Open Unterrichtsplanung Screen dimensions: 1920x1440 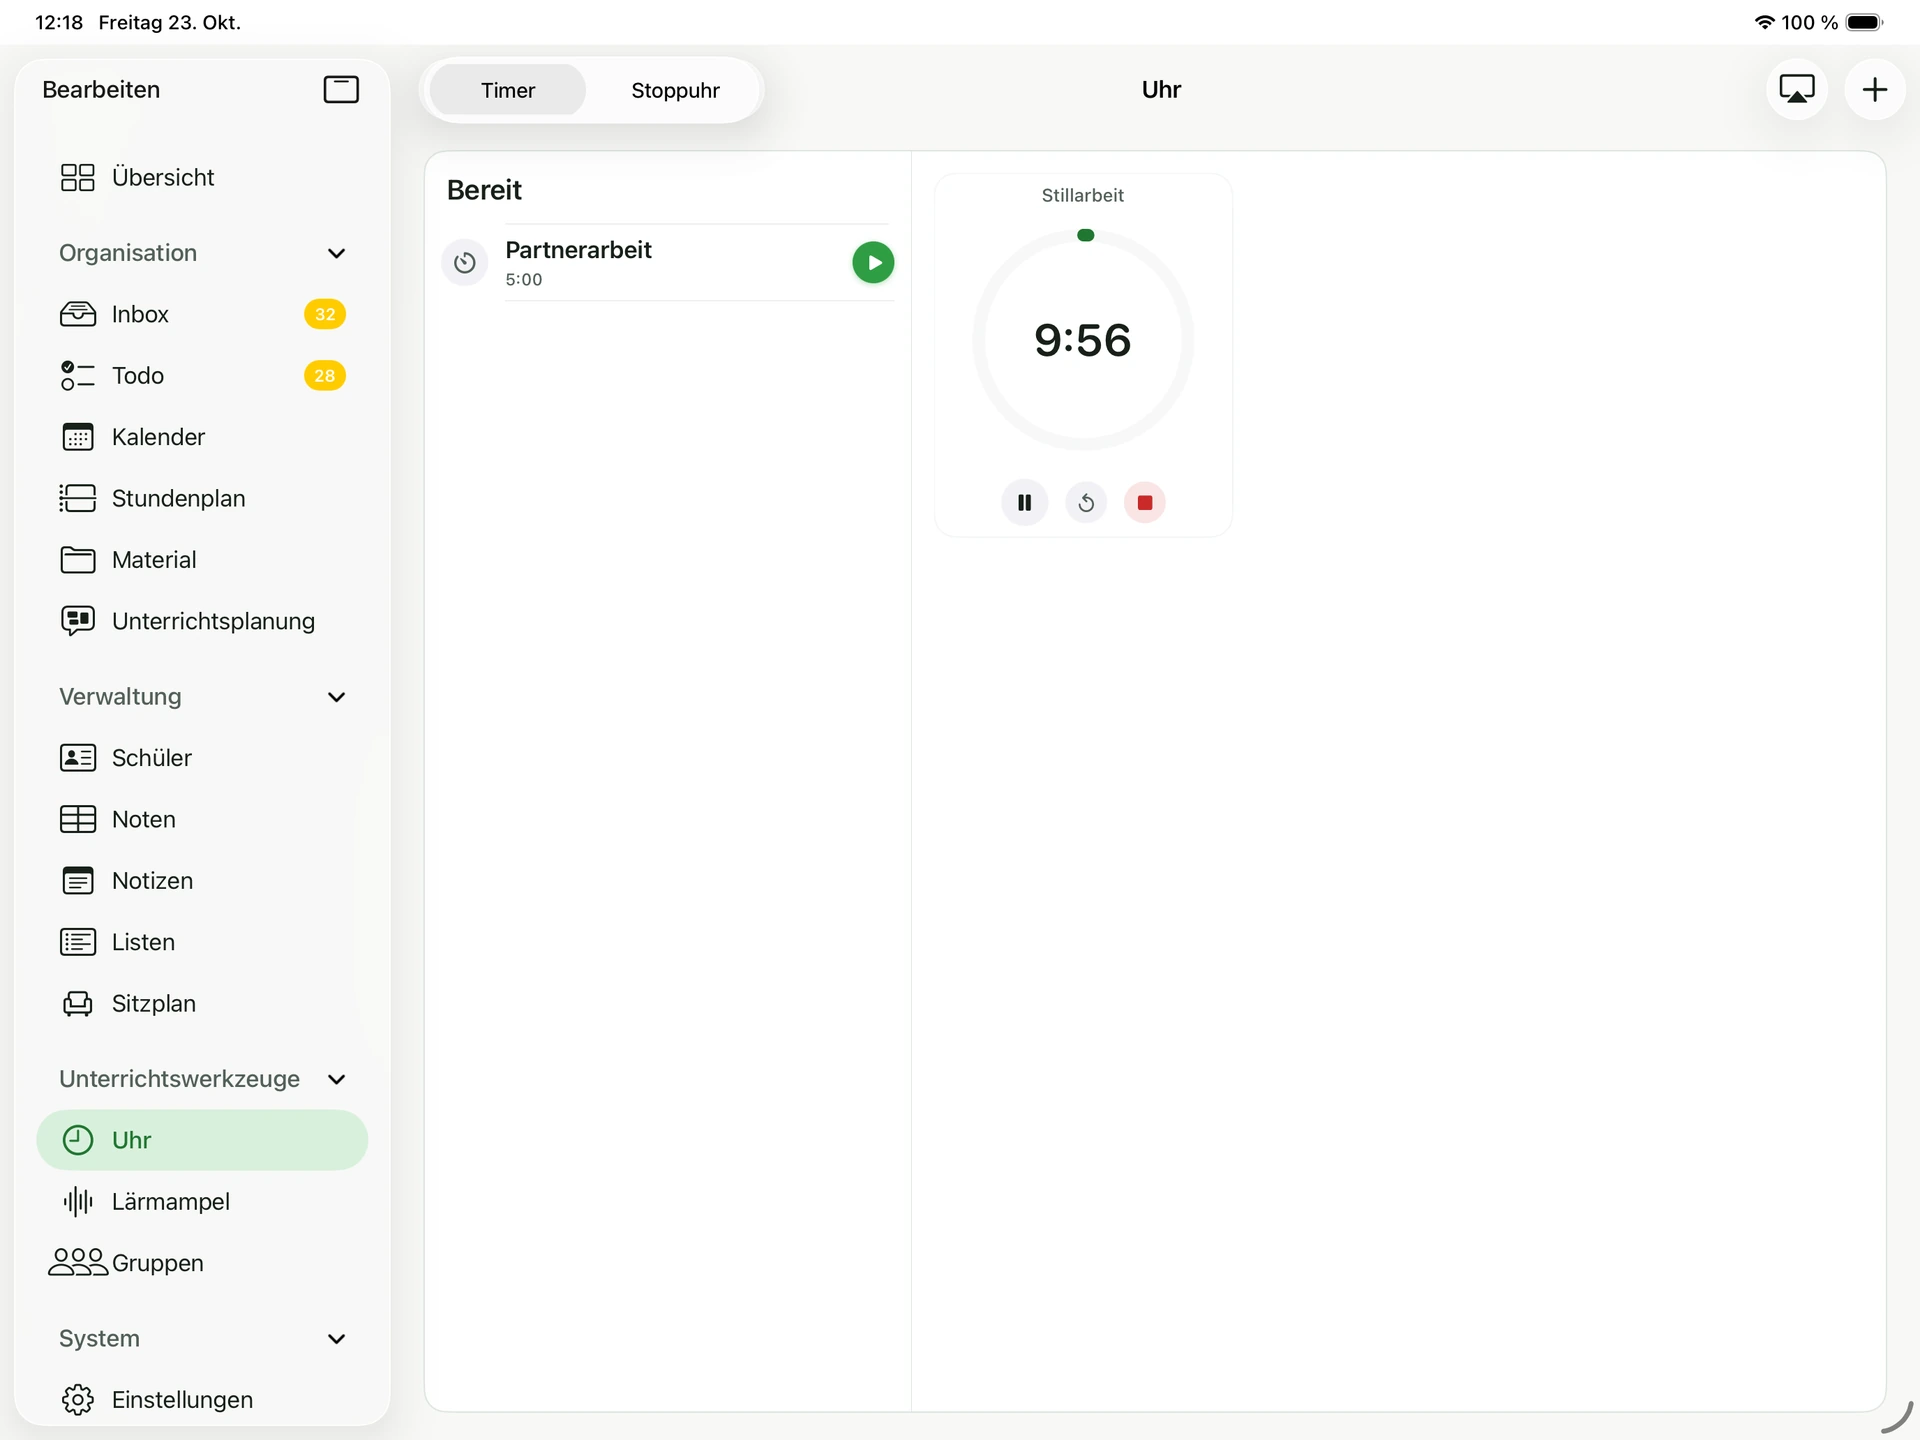[202, 621]
